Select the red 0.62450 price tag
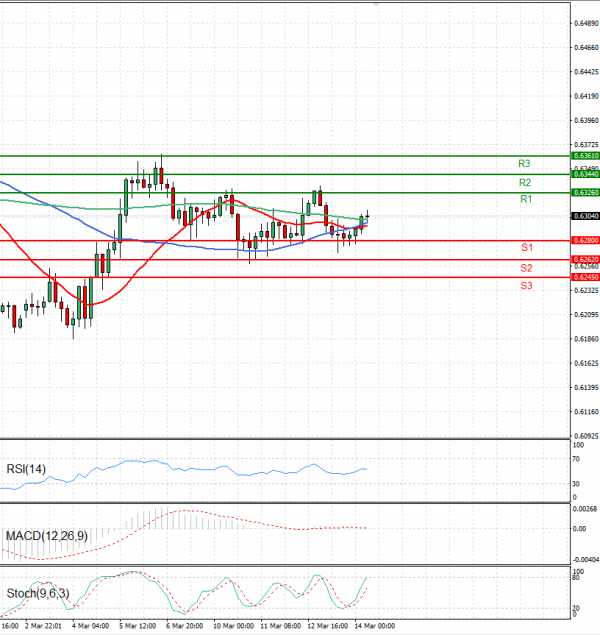 click(x=584, y=277)
